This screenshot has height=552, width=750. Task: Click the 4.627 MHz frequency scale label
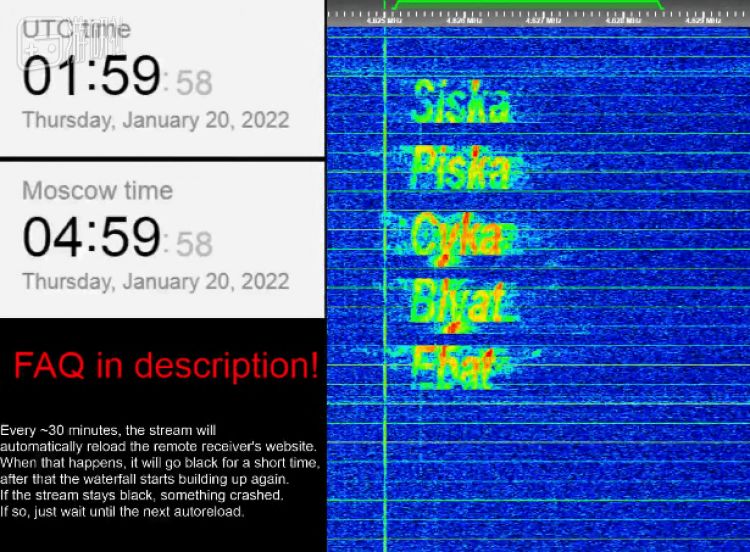click(543, 21)
